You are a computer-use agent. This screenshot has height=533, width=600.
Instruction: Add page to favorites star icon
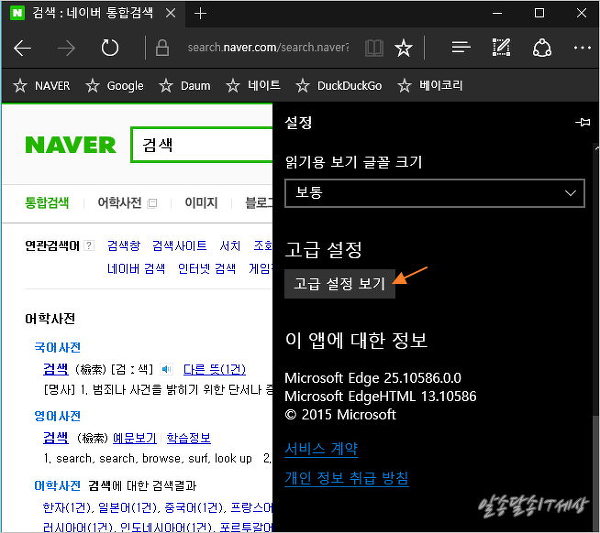pos(403,48)
